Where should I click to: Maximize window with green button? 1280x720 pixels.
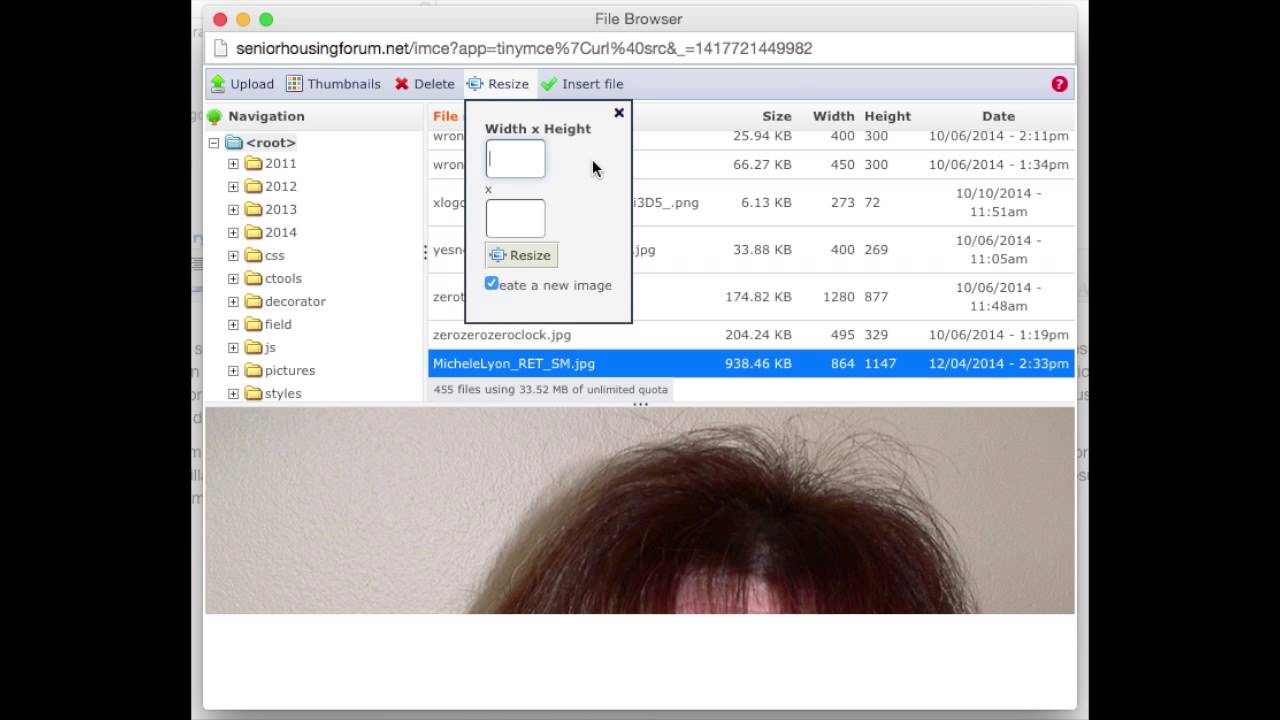coord(266,19)
